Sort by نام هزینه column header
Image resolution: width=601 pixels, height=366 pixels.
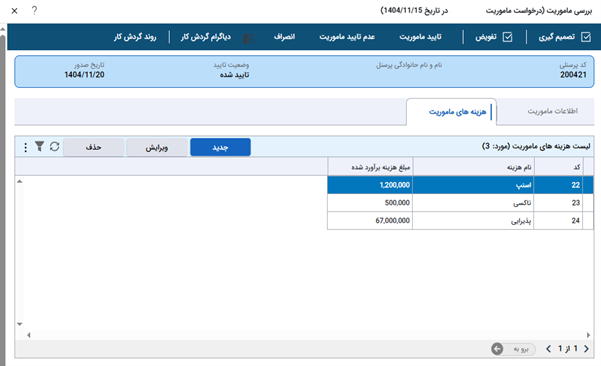(x=473, y=167)
